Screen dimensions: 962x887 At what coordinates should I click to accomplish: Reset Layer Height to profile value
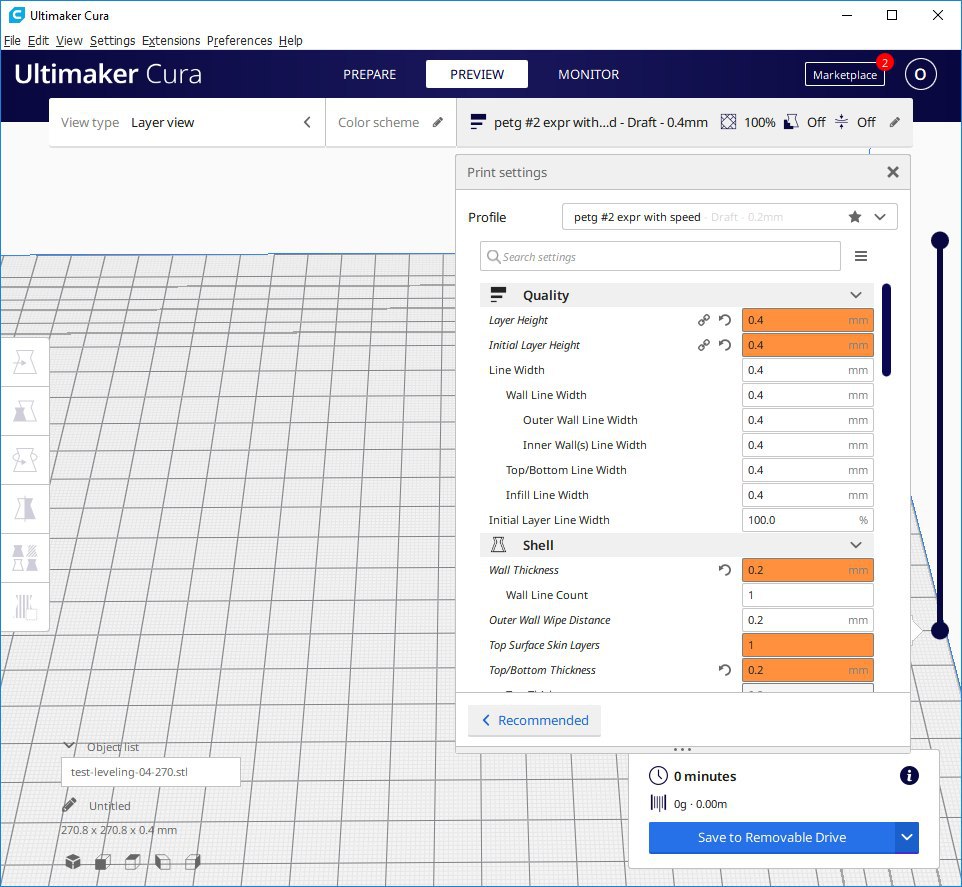point(725,320)
